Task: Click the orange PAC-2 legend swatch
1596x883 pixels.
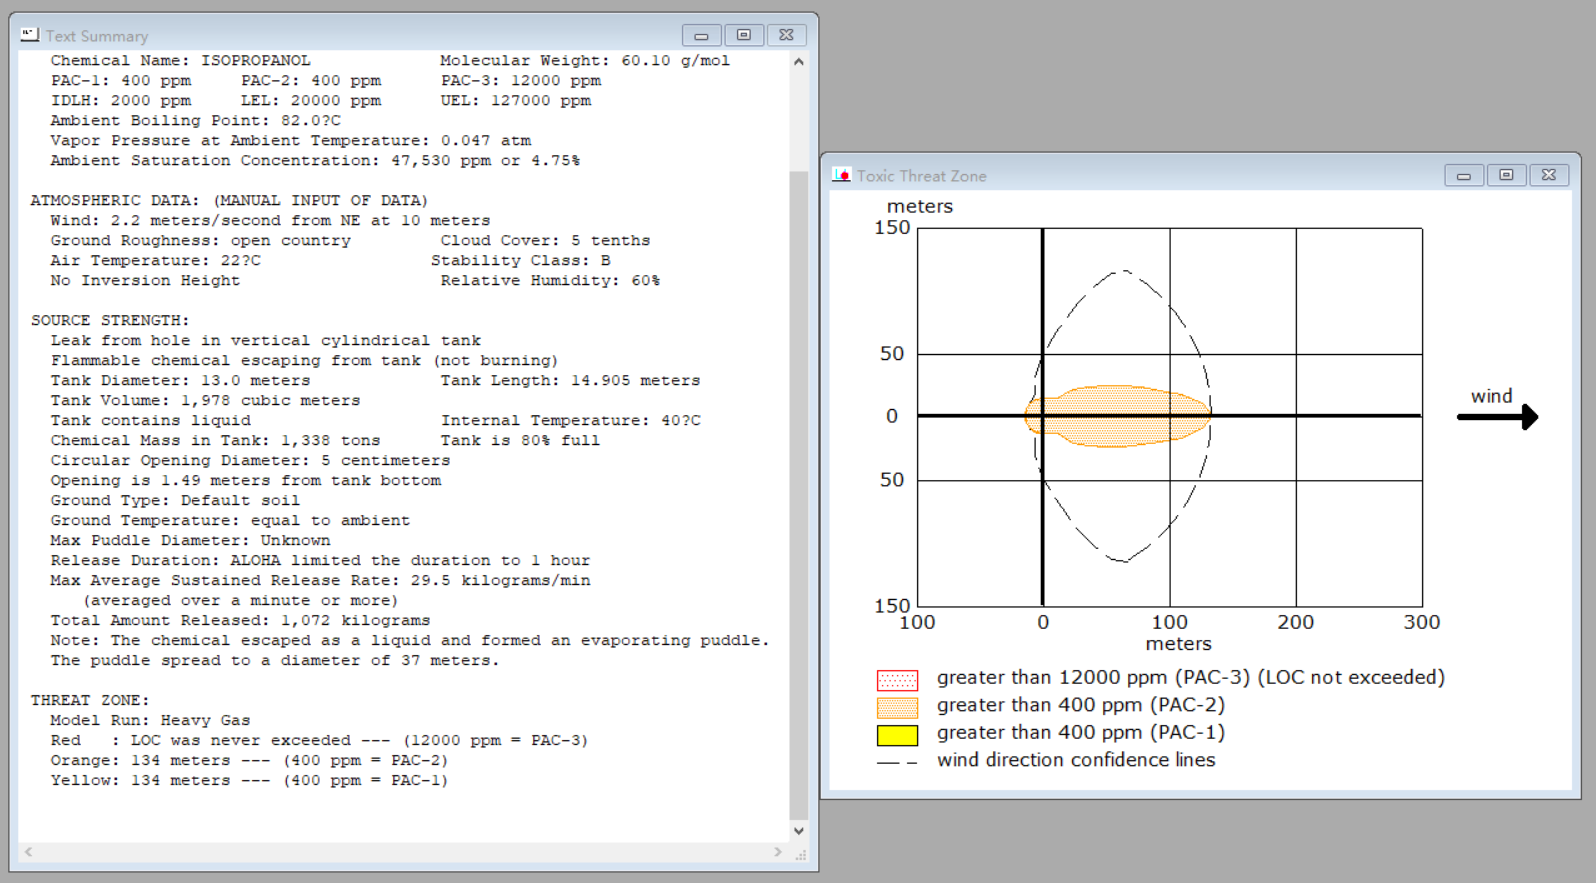Action: click(897, 708)
